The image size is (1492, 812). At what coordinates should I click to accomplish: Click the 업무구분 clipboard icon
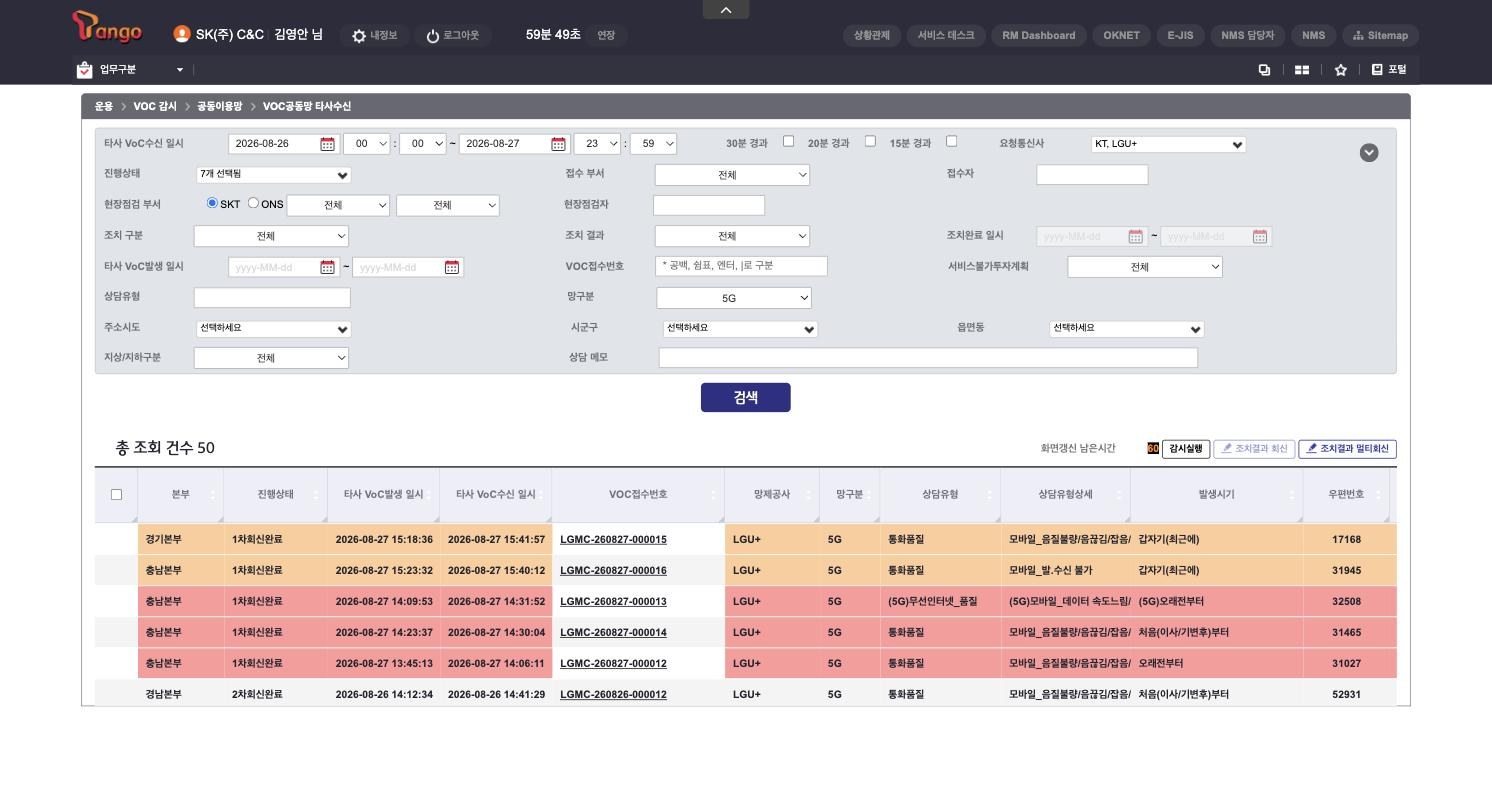click(84, 70)
